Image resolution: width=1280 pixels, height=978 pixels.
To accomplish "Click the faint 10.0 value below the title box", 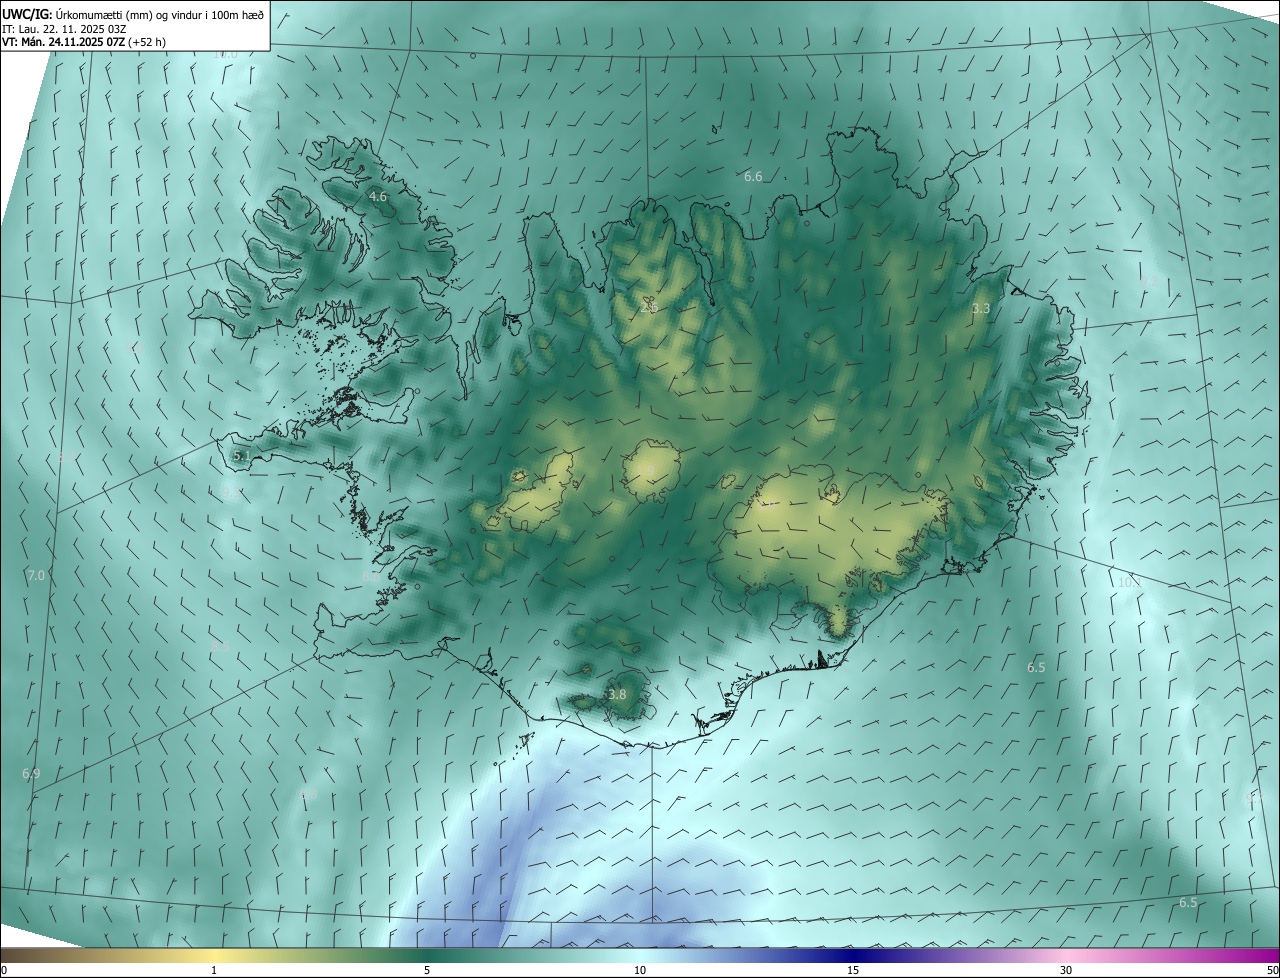I will point(225,54).
